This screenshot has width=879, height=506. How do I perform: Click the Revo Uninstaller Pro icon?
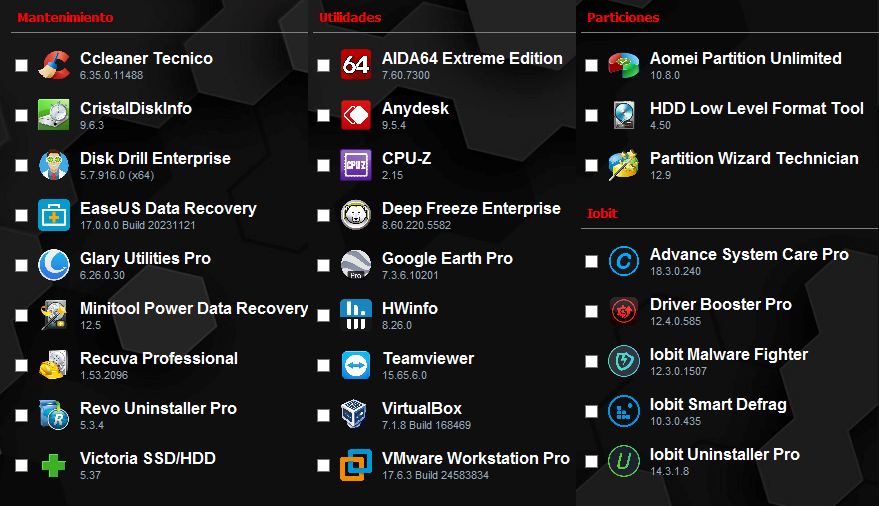pyautogui.click(x=54, y=415)
